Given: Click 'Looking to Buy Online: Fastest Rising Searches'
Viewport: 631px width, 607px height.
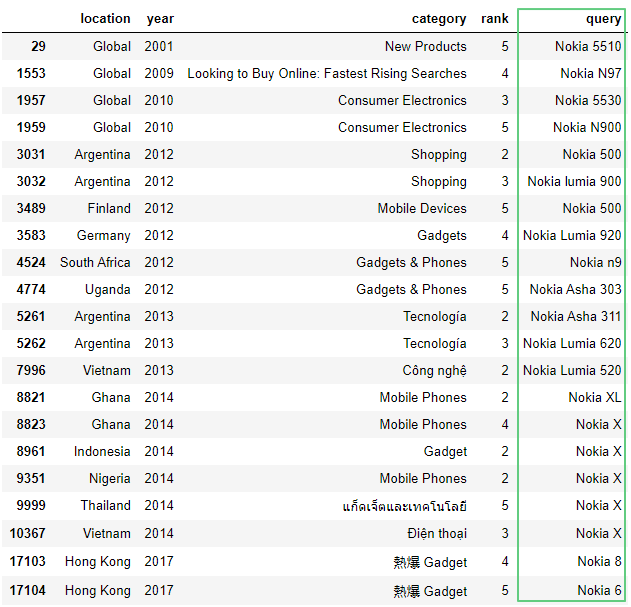Looking at the screenshot, I should pyautogui.click(x=327, y=73).
